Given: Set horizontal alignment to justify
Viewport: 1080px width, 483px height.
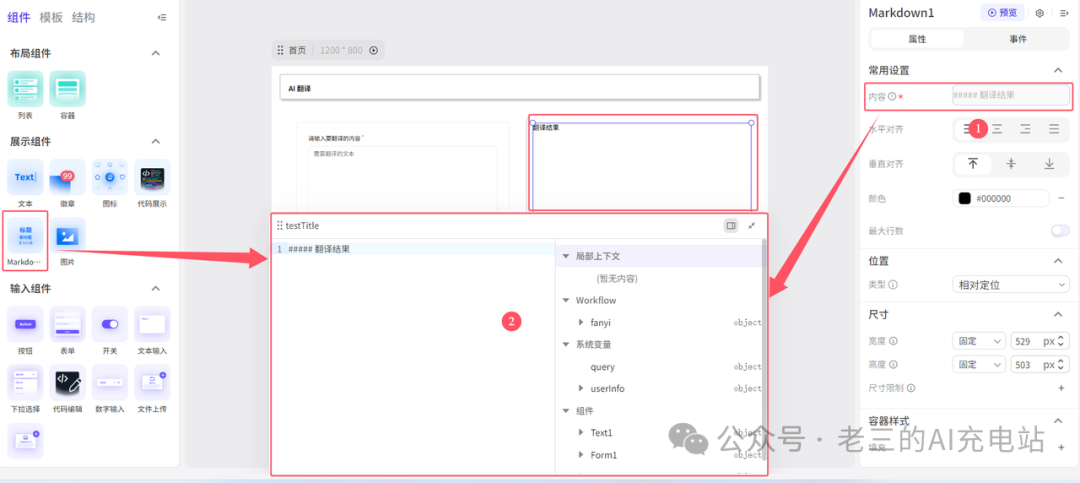Looking at the screenshot, I should 1054,129.
